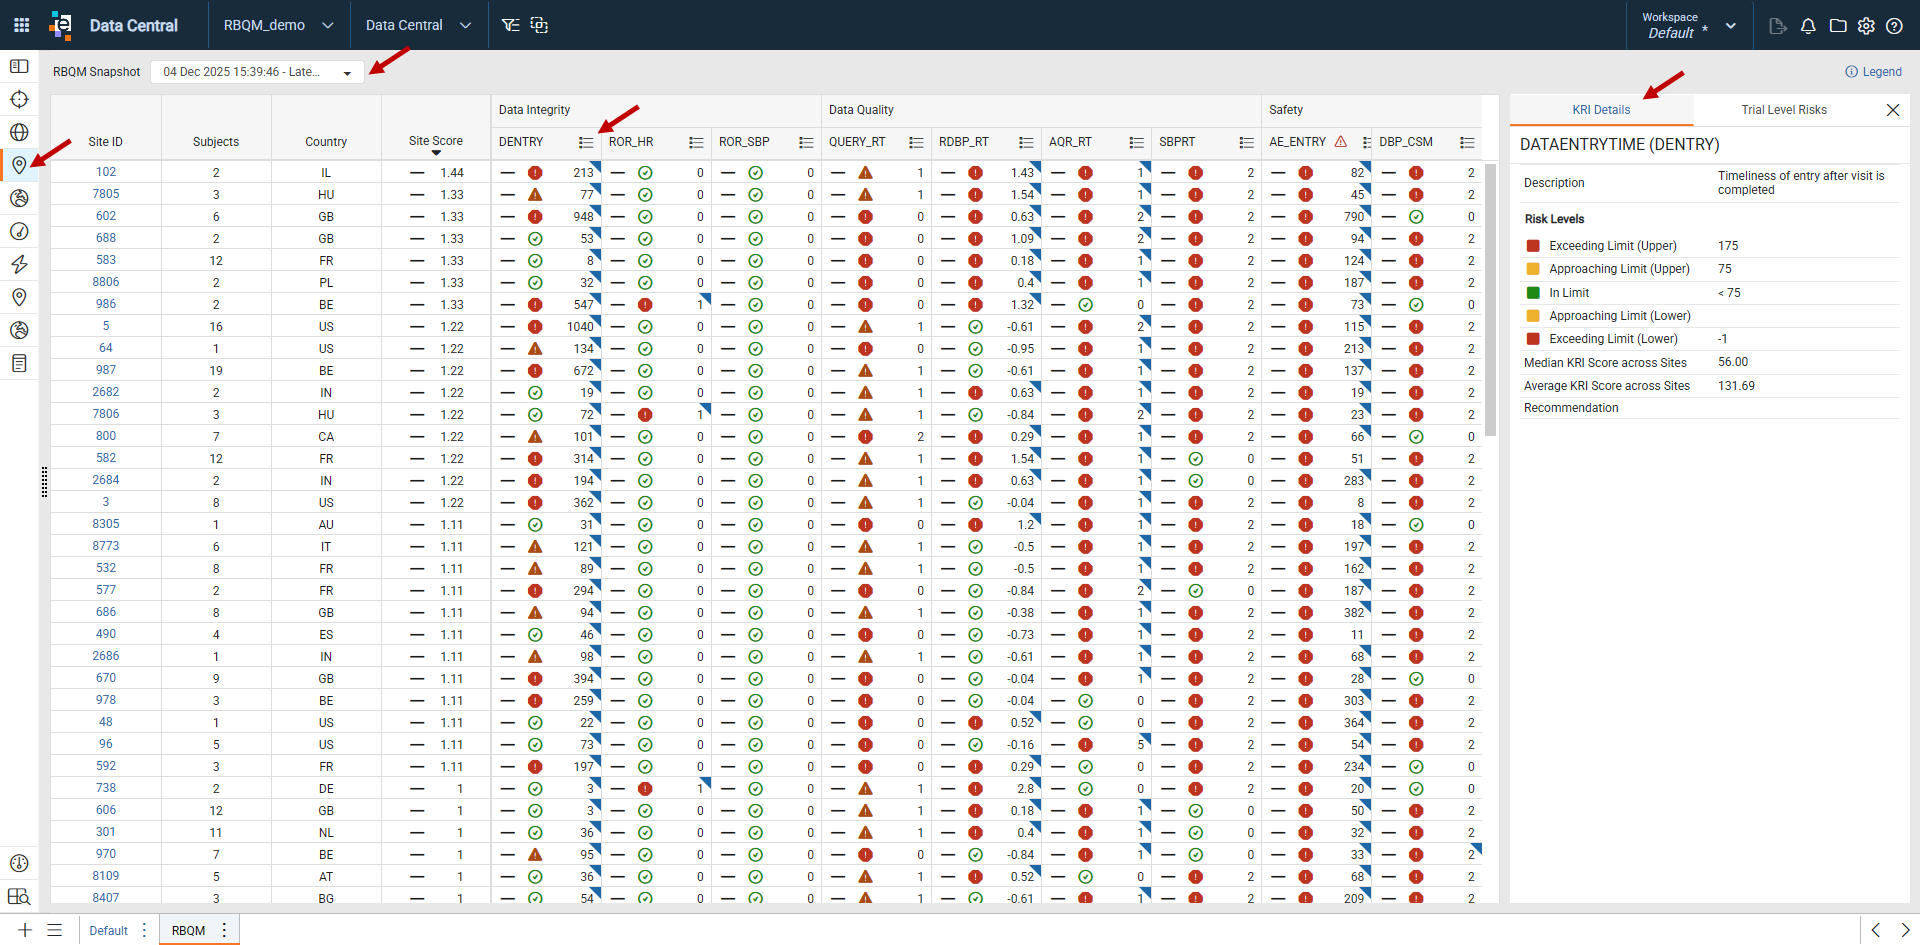Image resolution: width=1920 pixels, height=945 pixels.
Task: Click Site ID column header
Action: (106, 142)
